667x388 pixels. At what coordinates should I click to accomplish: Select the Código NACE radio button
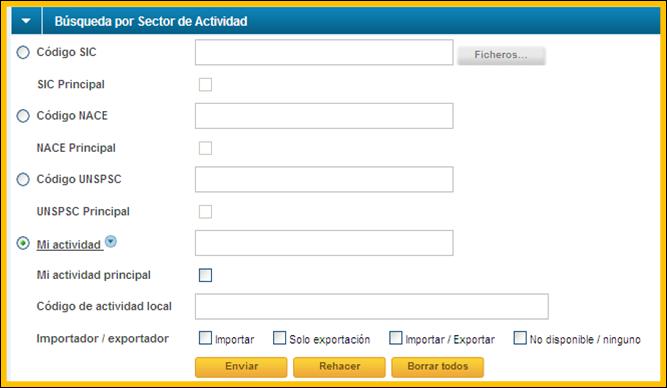tap(23, 116)
